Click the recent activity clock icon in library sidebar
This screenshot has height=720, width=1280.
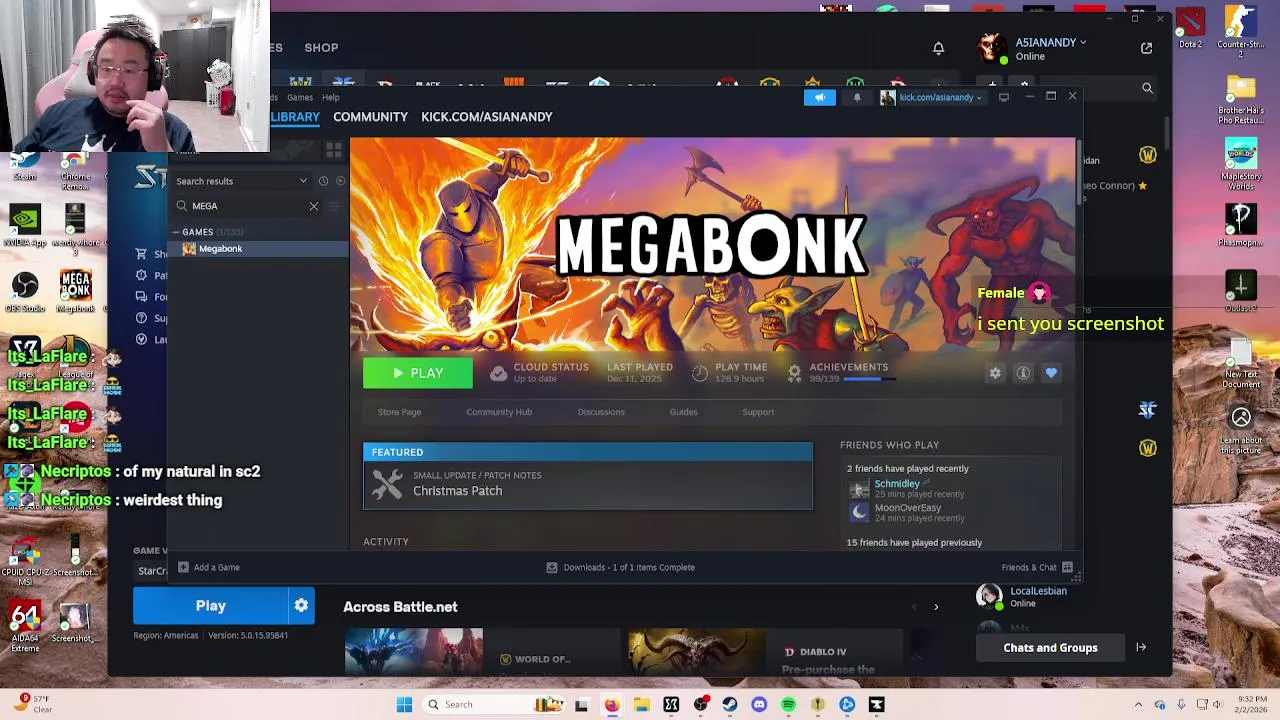coord(323,181)
